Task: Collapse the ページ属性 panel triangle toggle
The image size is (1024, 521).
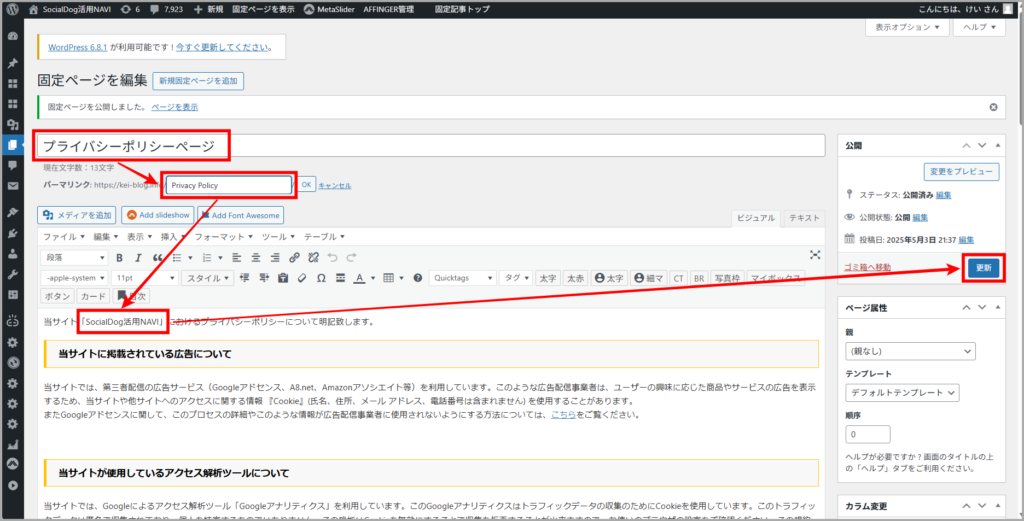Action: 997,308
